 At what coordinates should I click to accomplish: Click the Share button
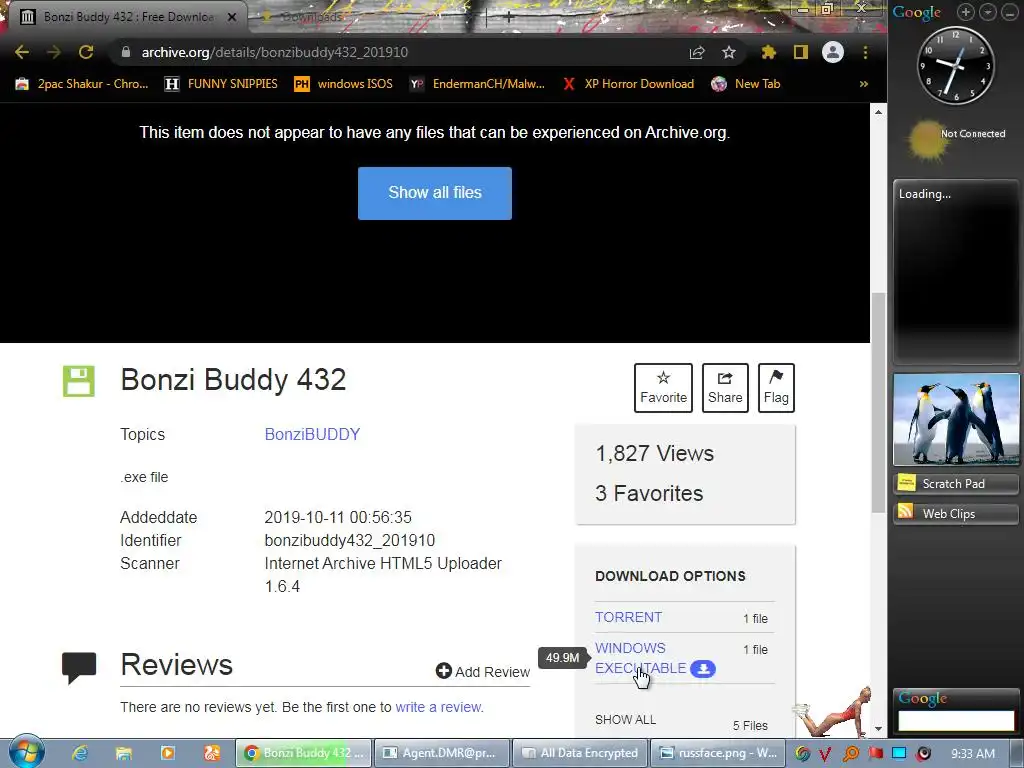[725, 388]
